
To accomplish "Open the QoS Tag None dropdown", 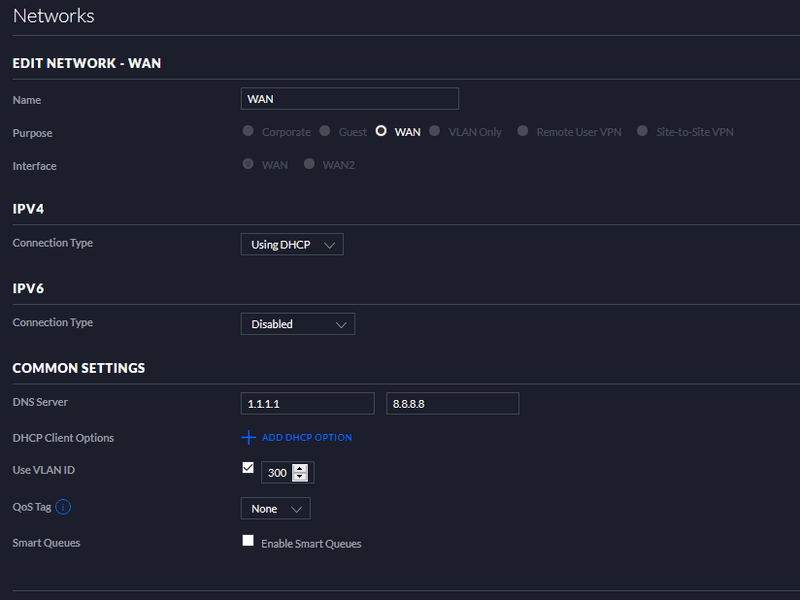I will 276,509.
